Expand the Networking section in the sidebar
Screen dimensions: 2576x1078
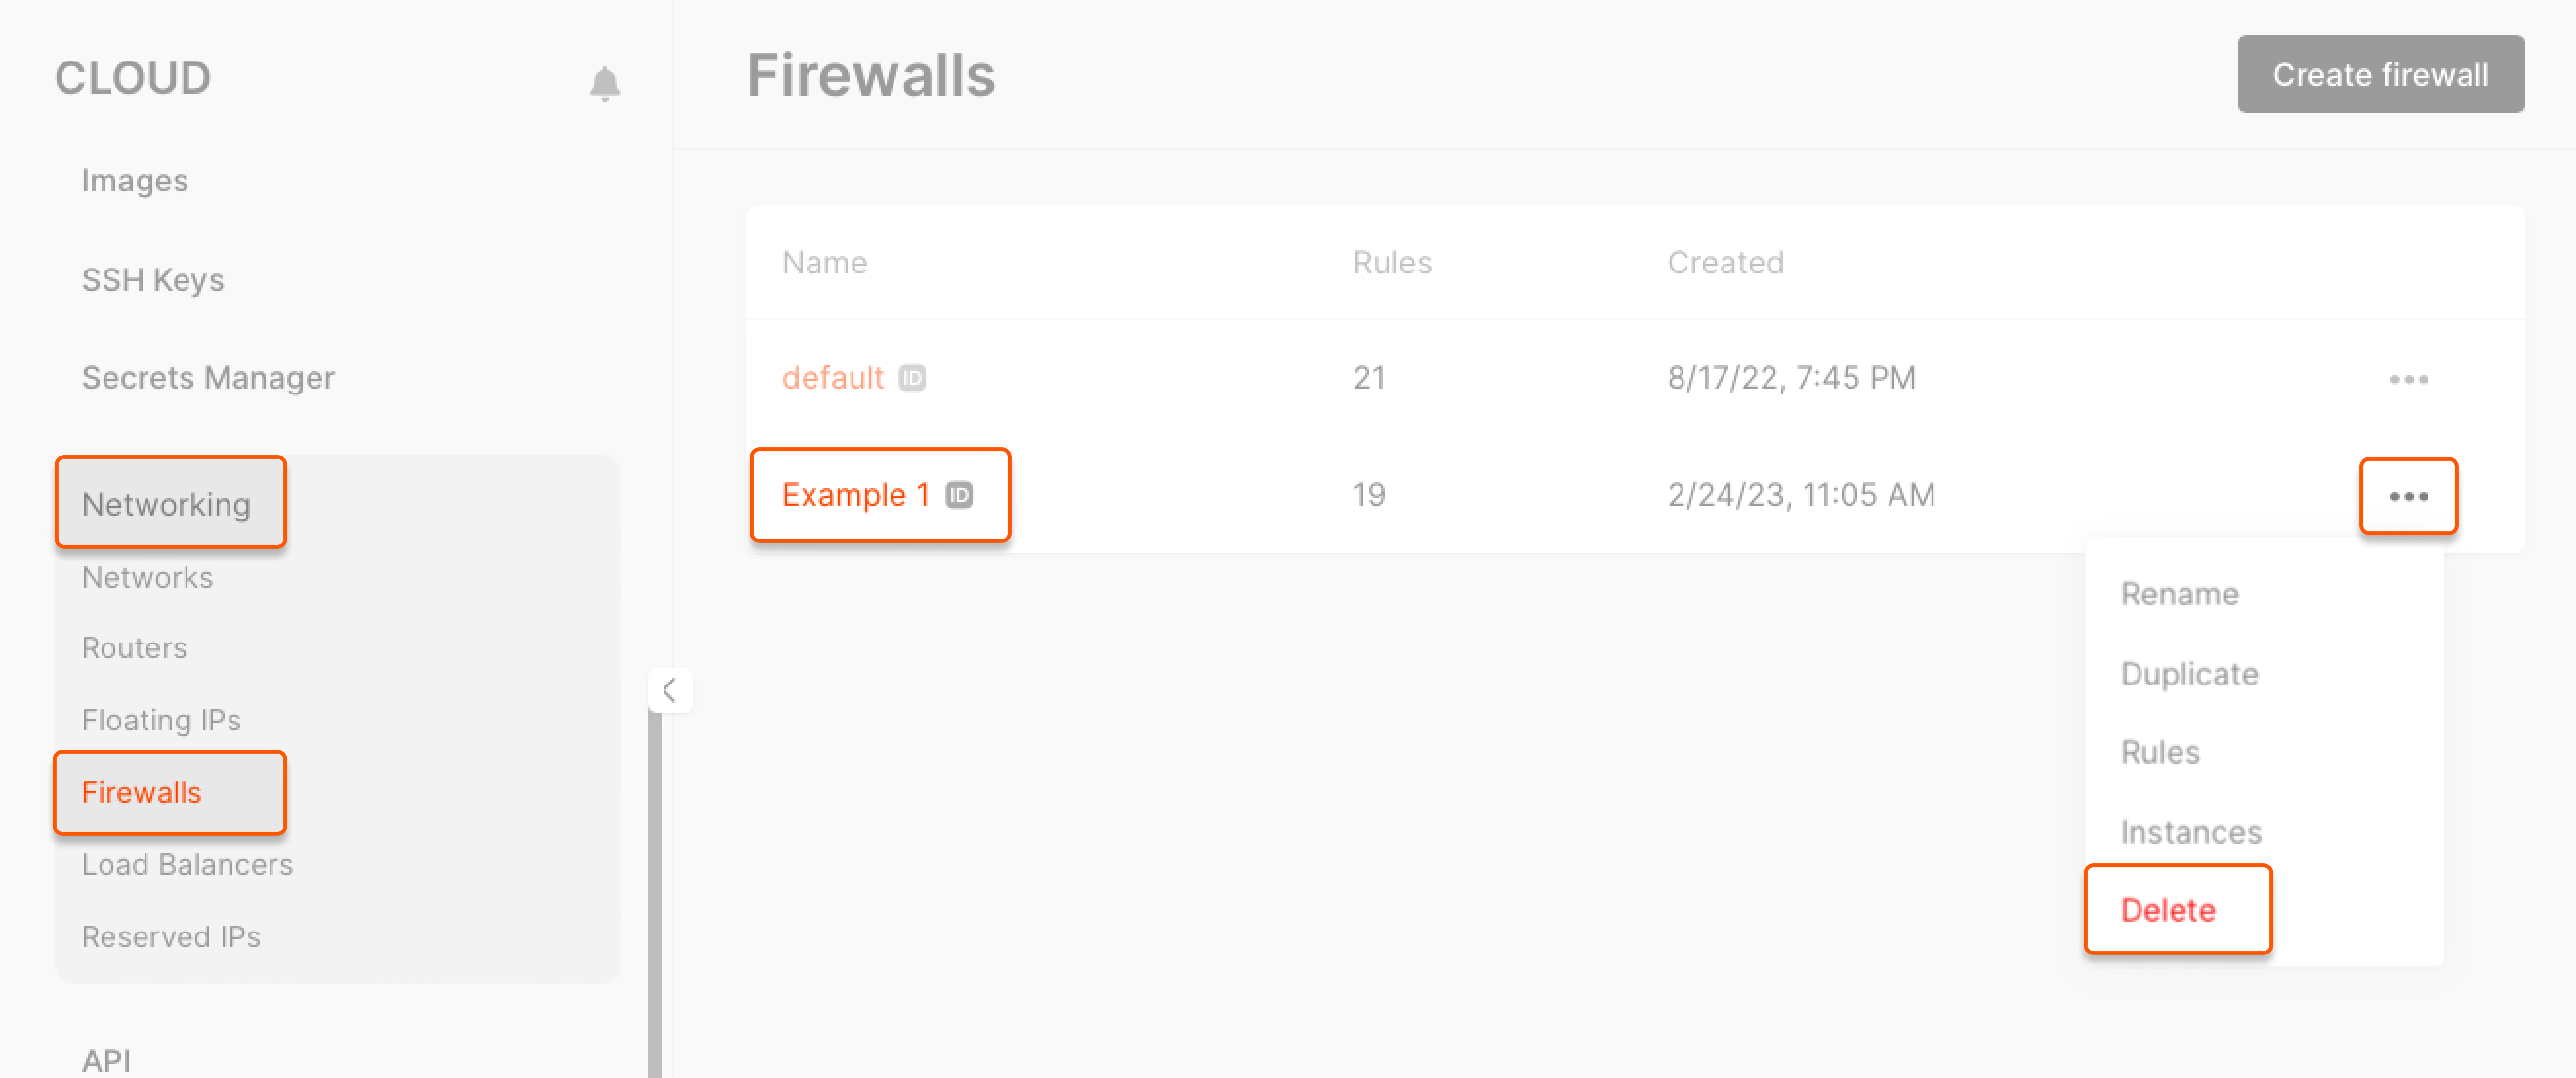pyautogui.click(x=167, y=504)
